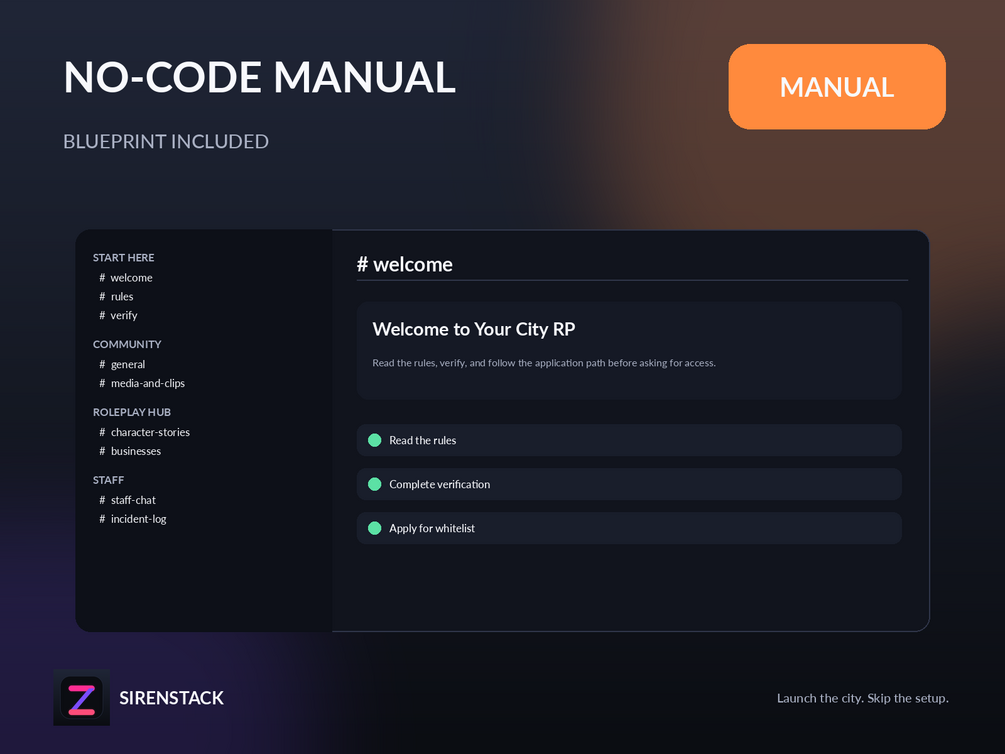This screenshot has width=1005, height=754.
Task: Click the BLUEPRINT INCLUDED subtitle
Action: coord(165,141)
